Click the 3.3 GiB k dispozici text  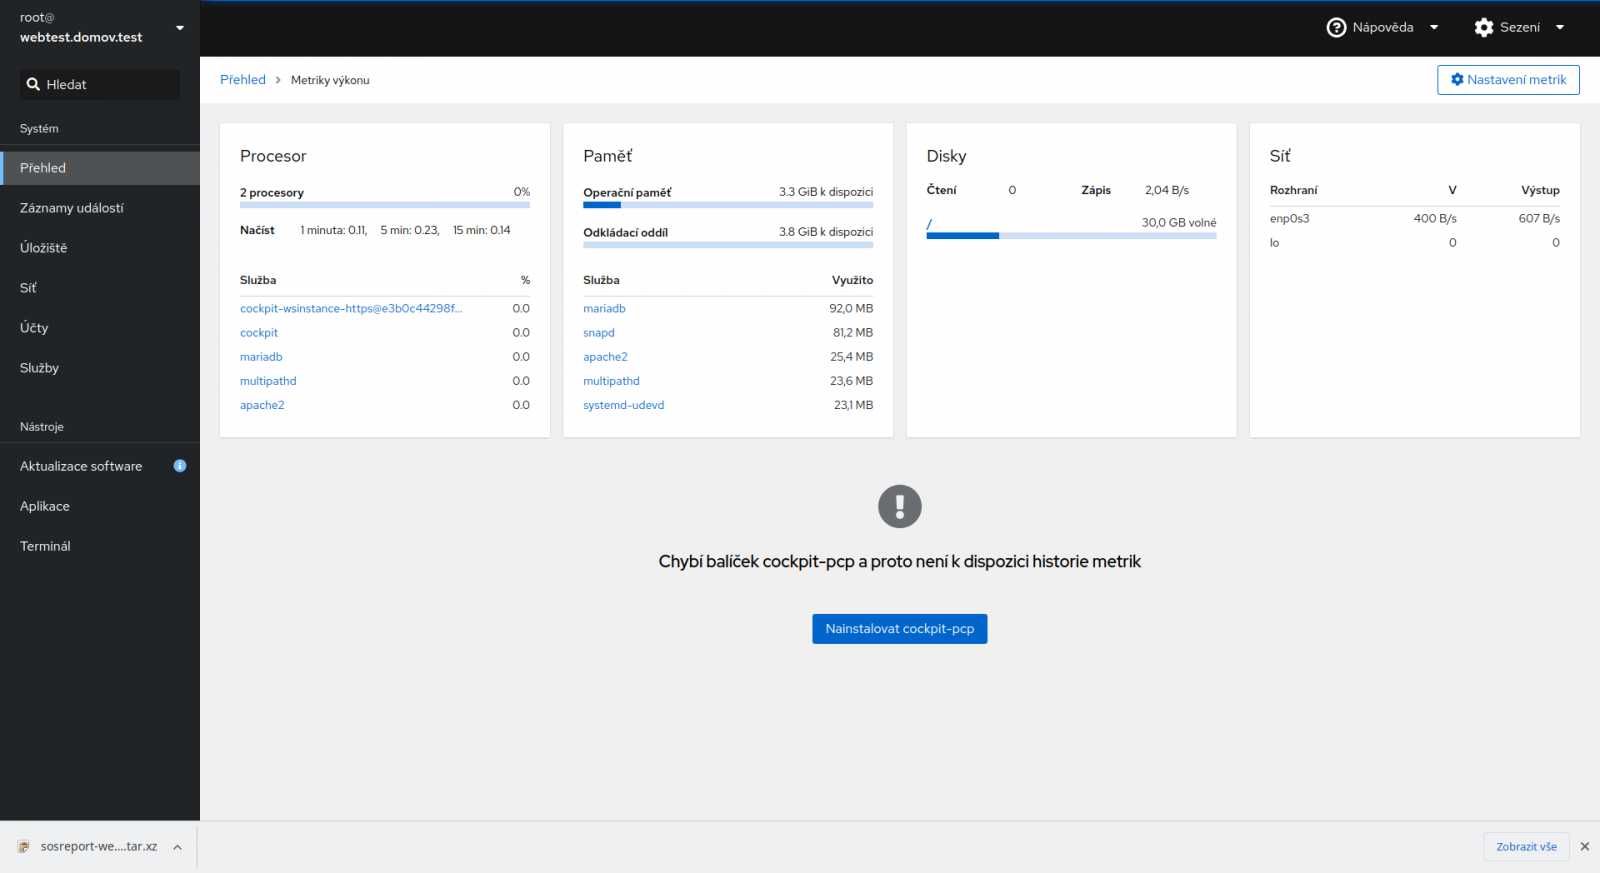826,192
